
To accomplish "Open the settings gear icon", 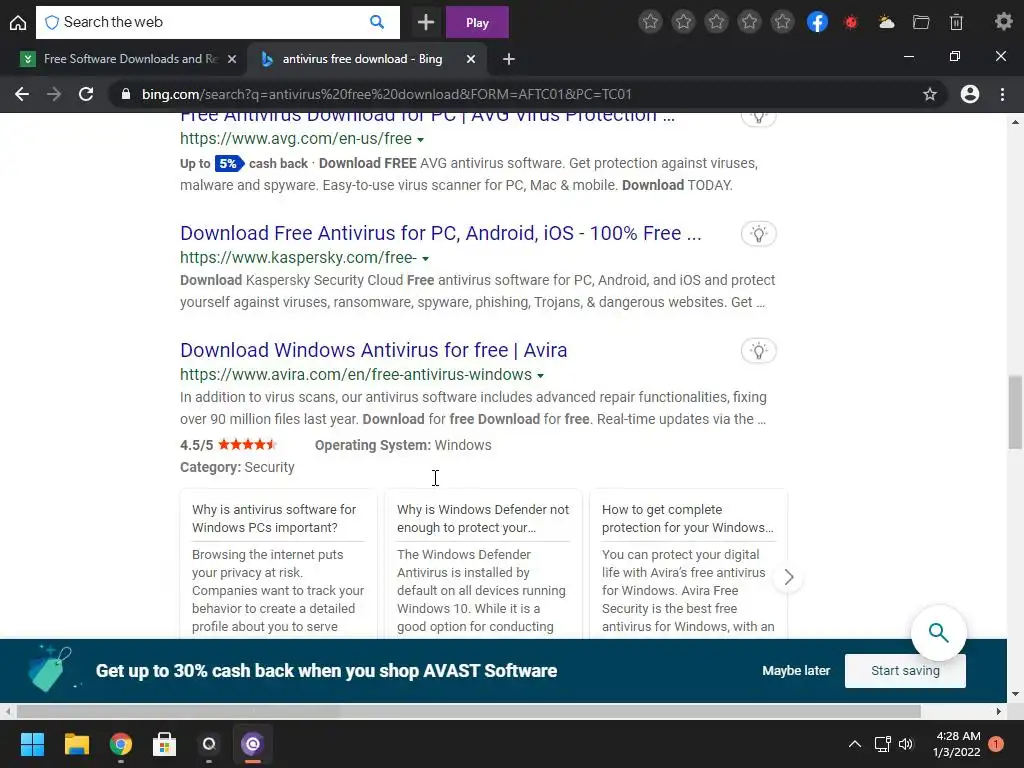I will 1003,22.
